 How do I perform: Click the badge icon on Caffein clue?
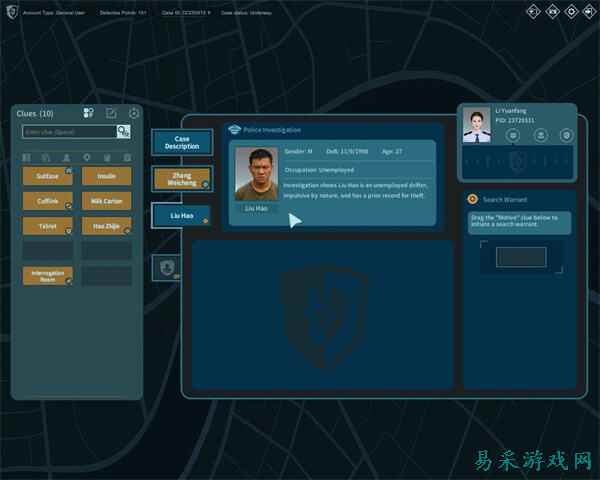click(x=68, y=206)
